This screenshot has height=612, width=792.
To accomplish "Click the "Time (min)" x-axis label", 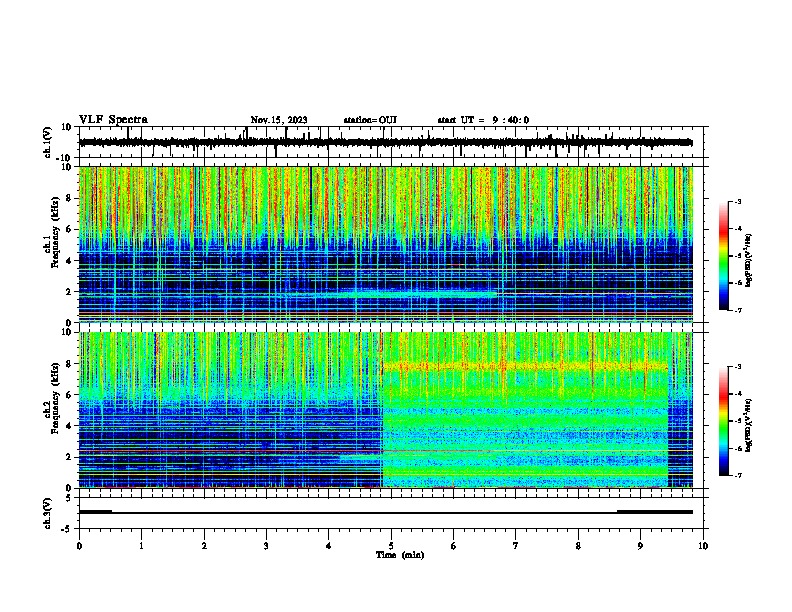I will pos(400,555).
